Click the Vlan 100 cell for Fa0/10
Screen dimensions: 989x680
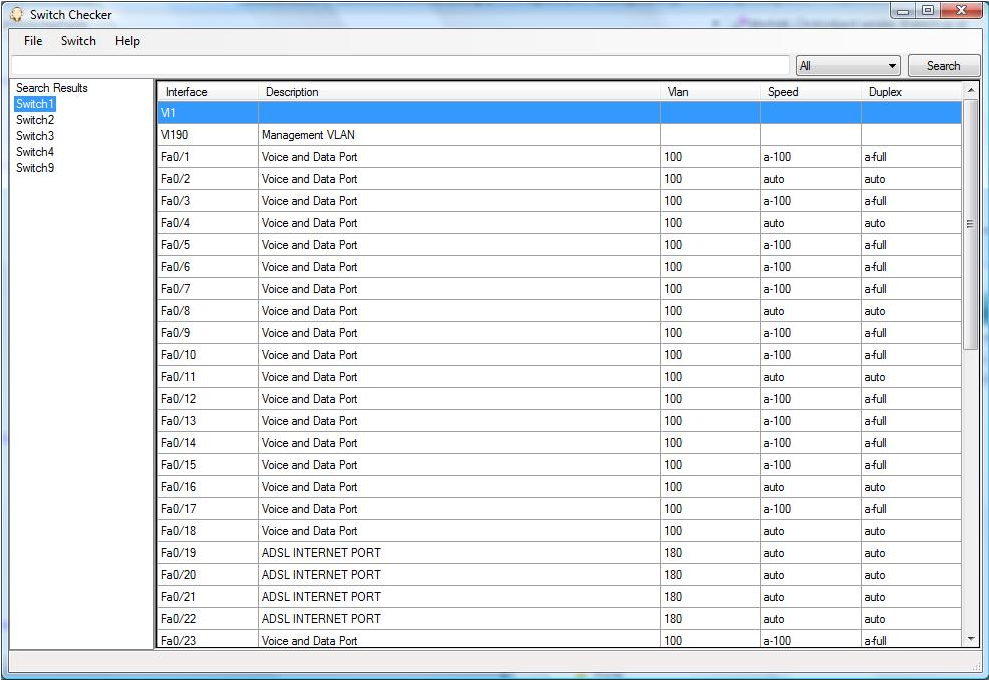(x=710, y=355)
